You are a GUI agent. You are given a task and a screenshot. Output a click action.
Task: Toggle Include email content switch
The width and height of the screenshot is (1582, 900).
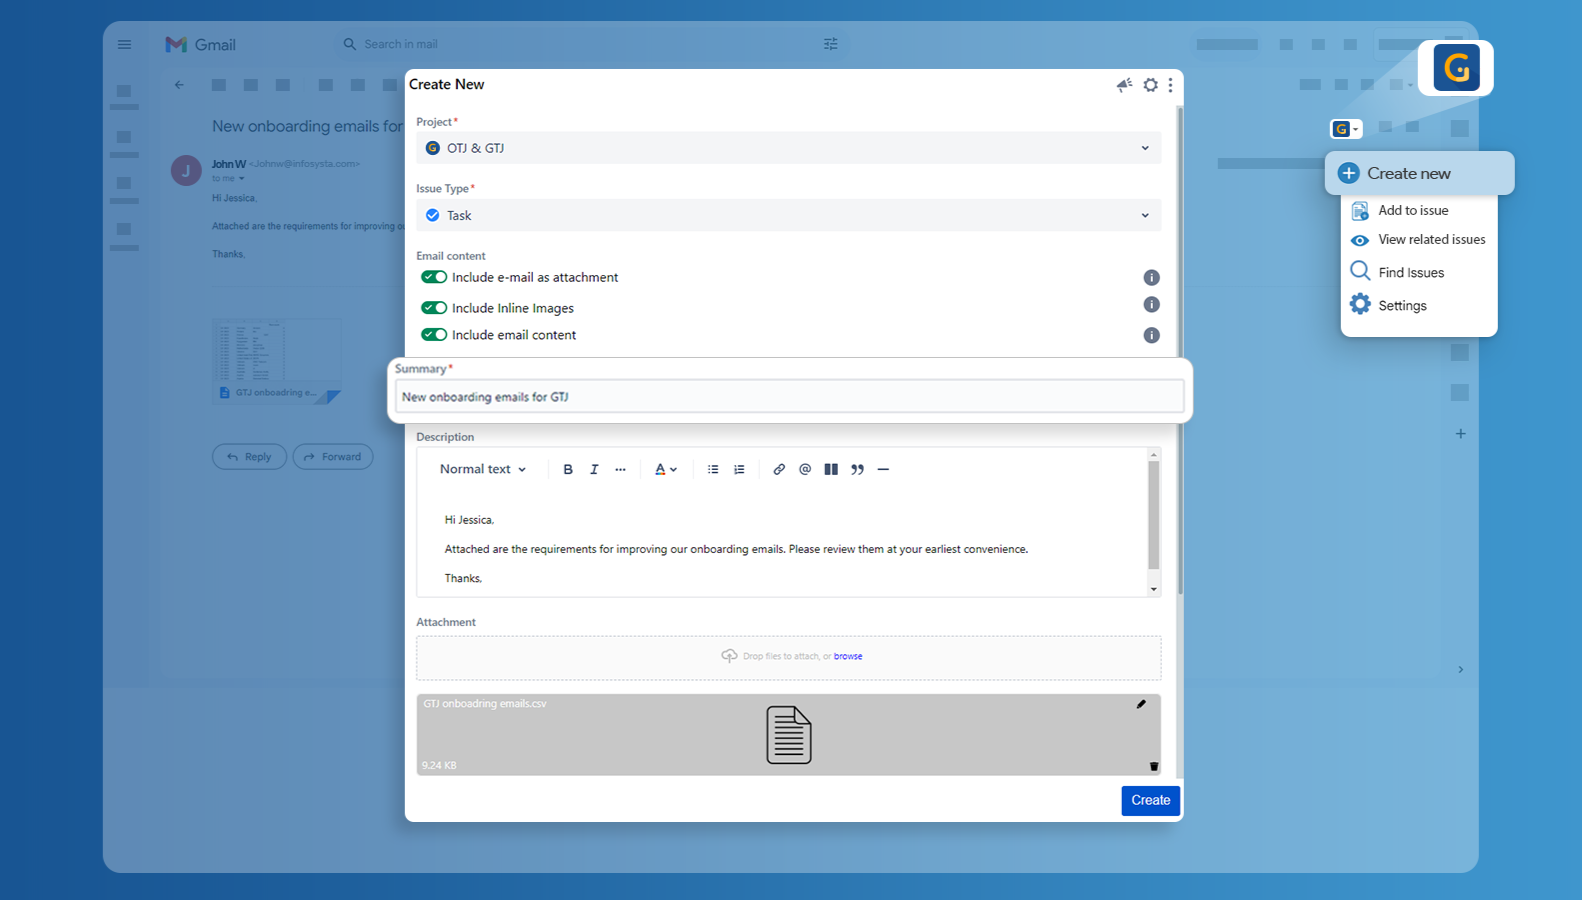434,335
